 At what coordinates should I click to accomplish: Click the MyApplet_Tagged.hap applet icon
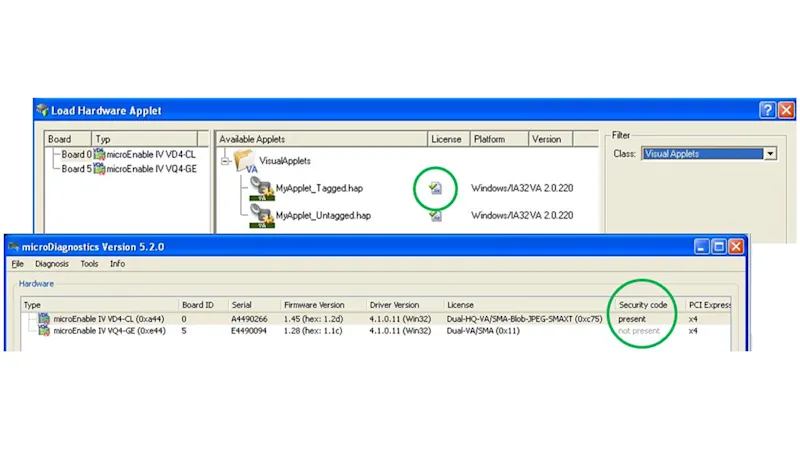pyautogui.click(x=263, y=190)
